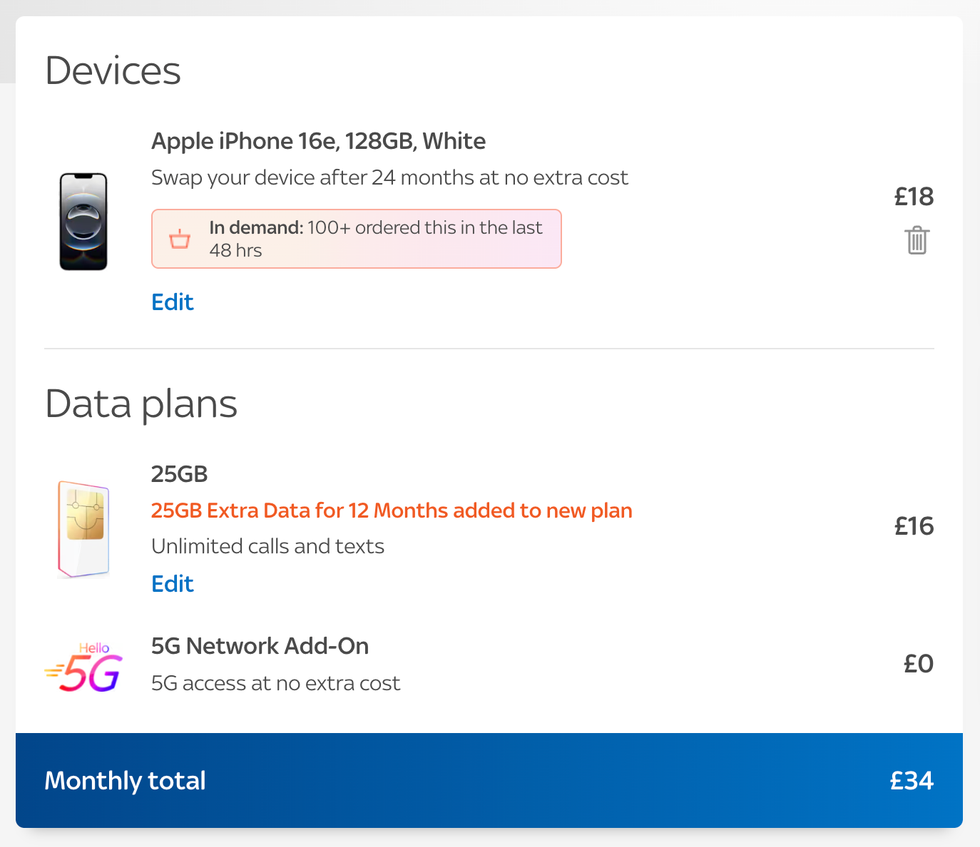
Task: Select the 25GB Extra Data promotion
Action: (392, 510)
